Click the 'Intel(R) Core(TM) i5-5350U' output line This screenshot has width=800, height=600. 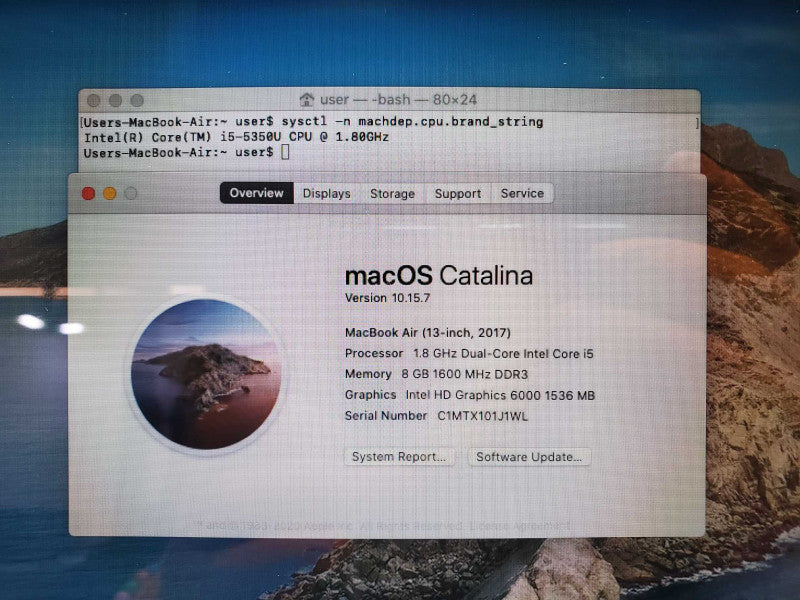tap(236, 137)
